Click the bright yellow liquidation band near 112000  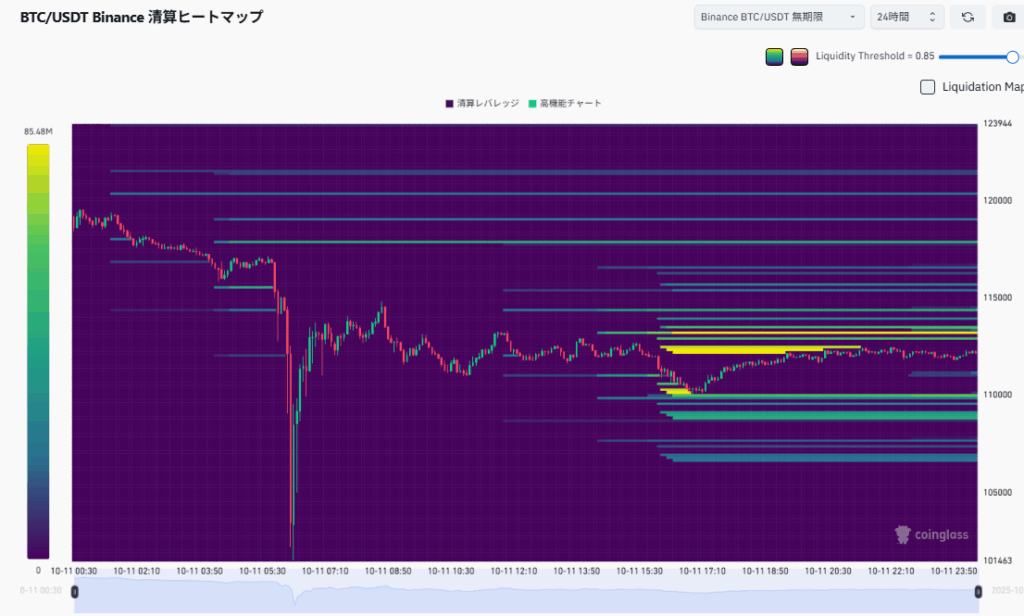(x=740, y=349)
